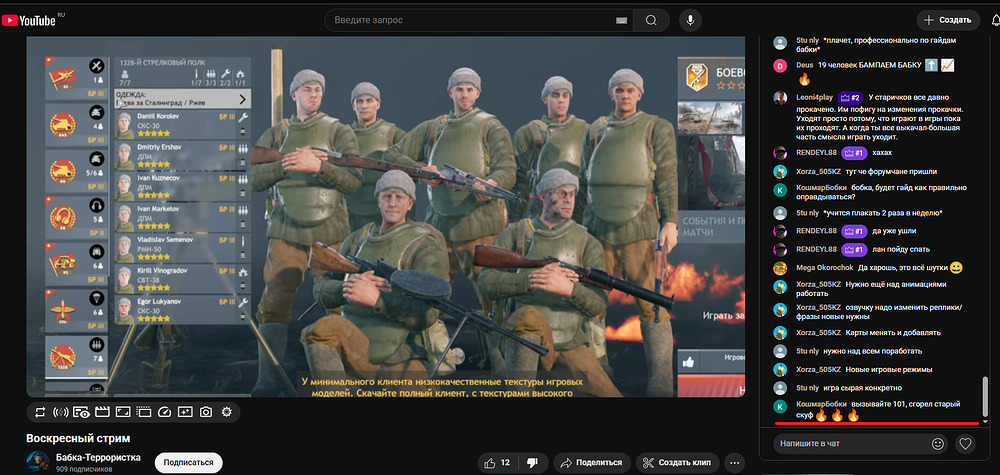
Task: Click the live chat scrollbar
Action: [985, 400]
